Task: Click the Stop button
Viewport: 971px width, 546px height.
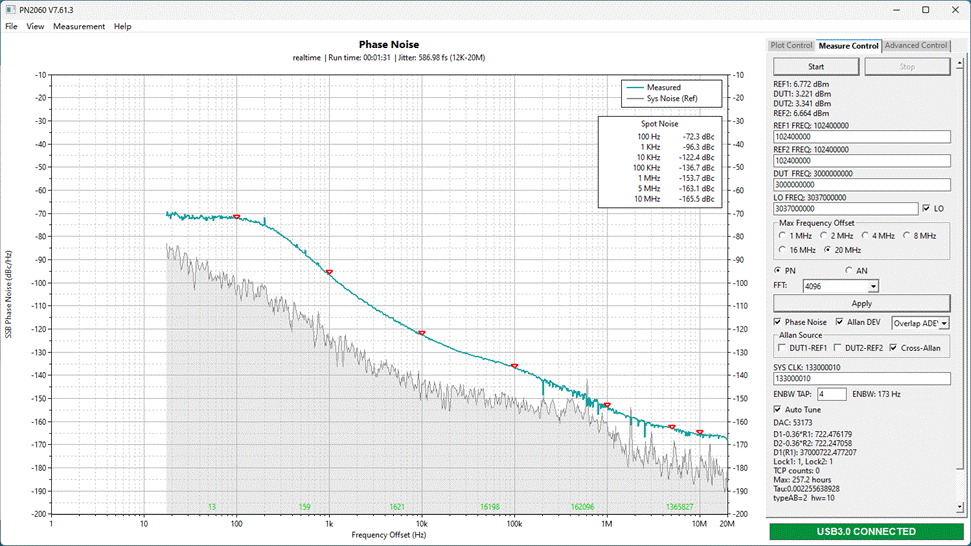Action: 907,66
